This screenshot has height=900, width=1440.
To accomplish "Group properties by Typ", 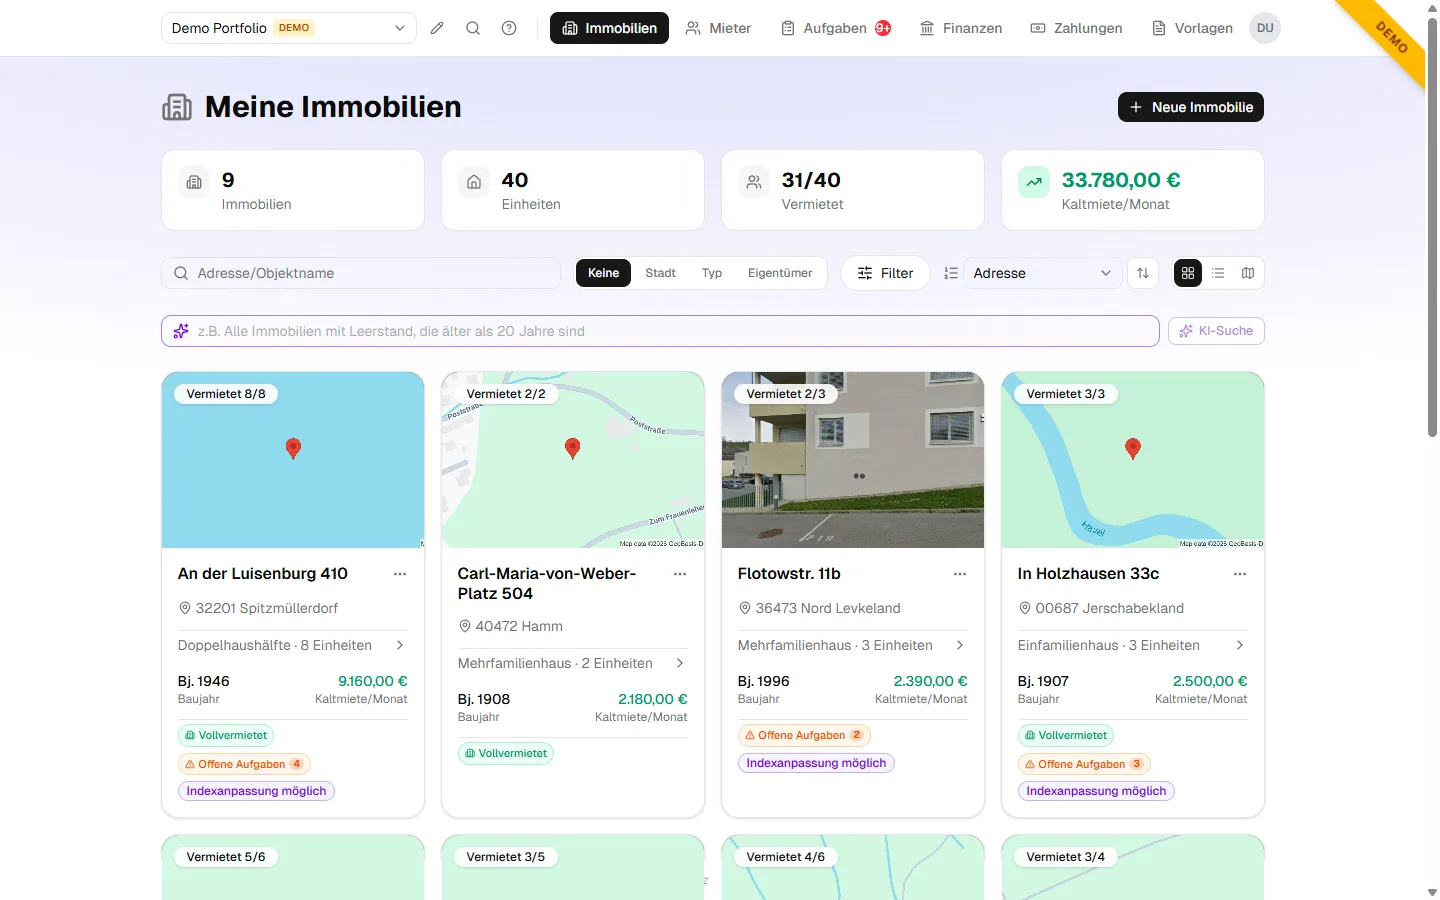I will (712, 273).
